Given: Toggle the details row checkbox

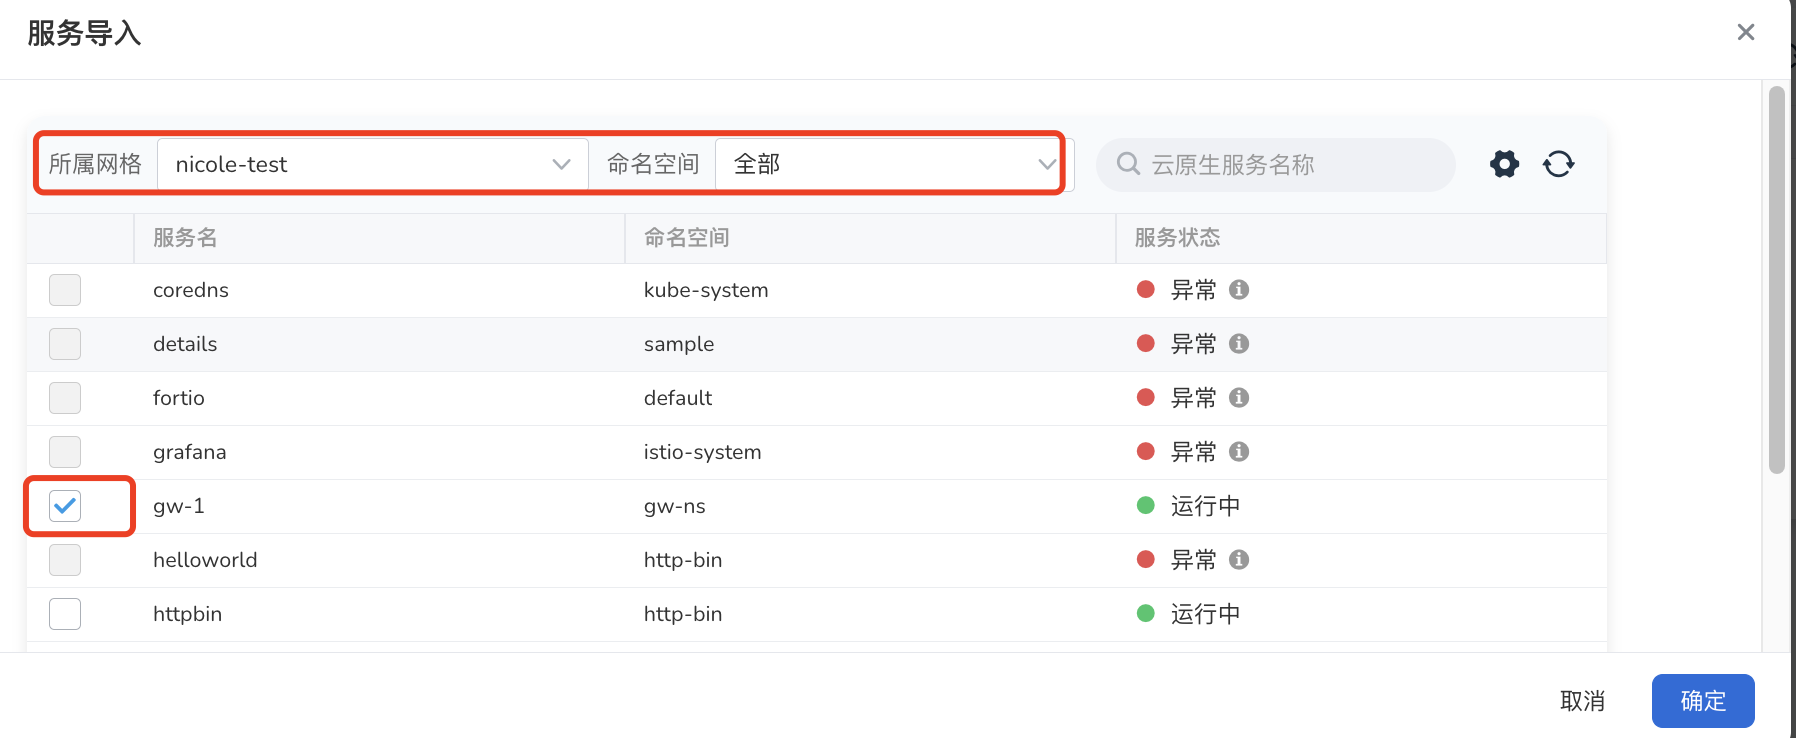Looking at the screenshot, I should point(65,344).
